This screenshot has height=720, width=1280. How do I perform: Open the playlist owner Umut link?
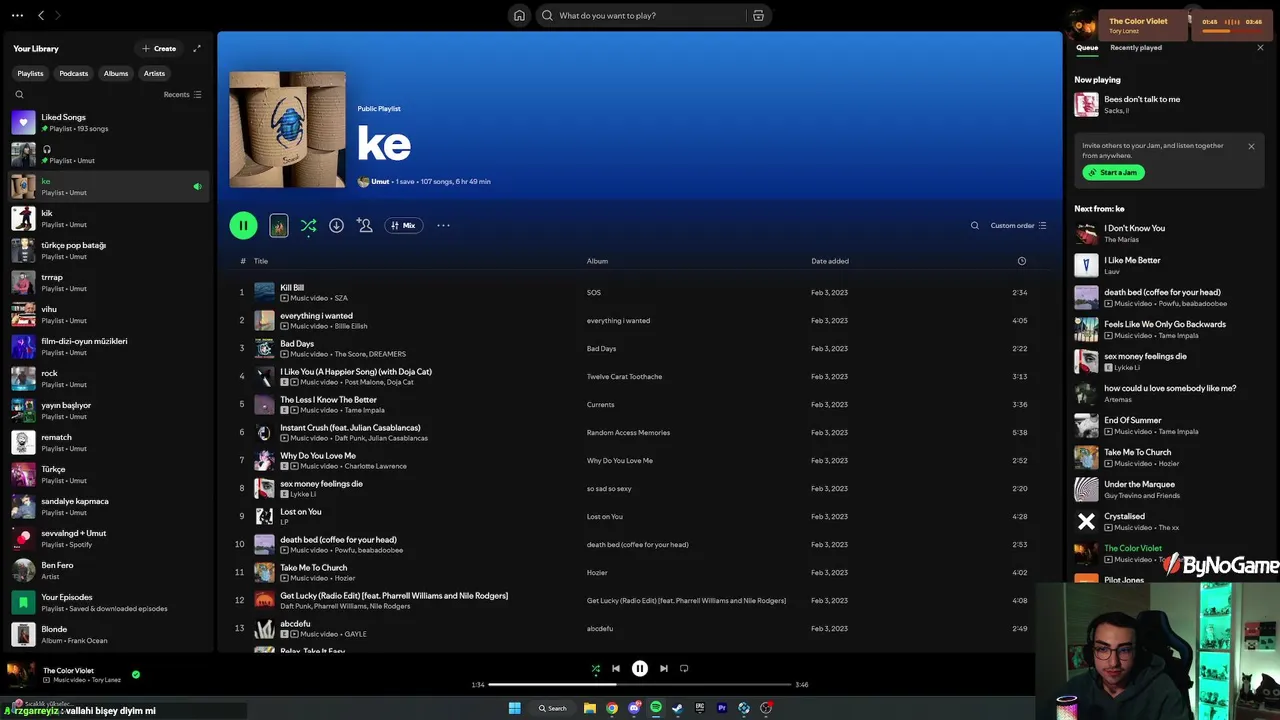point(380,182)
